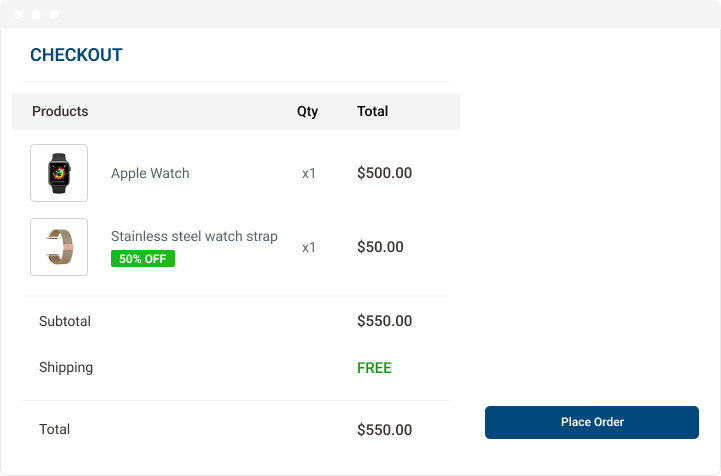The height and width of the screenshot is (476, 721).
Task: Click the Apple Watch x1 quantity
Action: tap(309, 173)
